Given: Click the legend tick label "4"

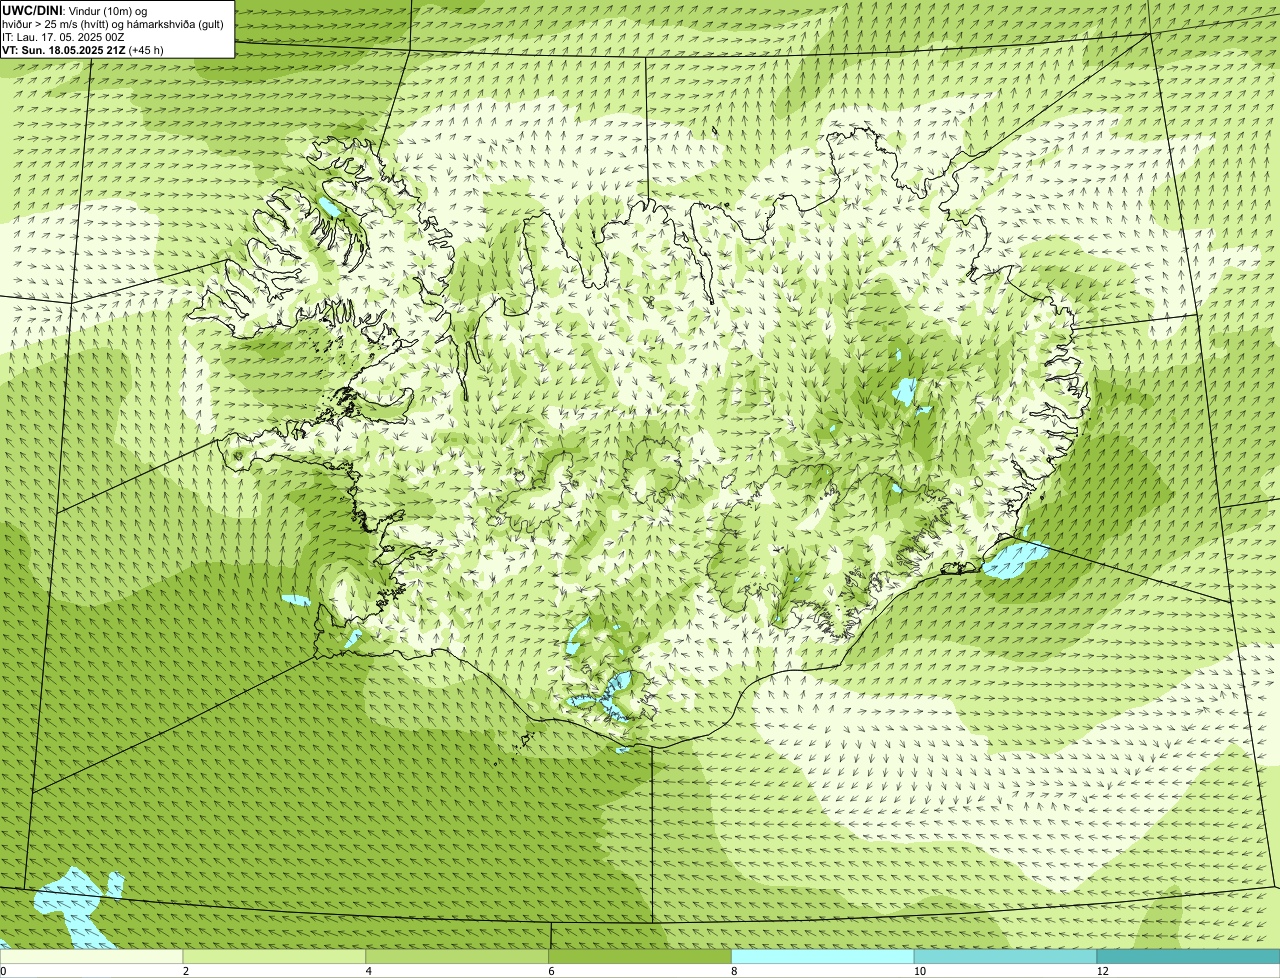Looking at the screenshot, I should point(368,971).
